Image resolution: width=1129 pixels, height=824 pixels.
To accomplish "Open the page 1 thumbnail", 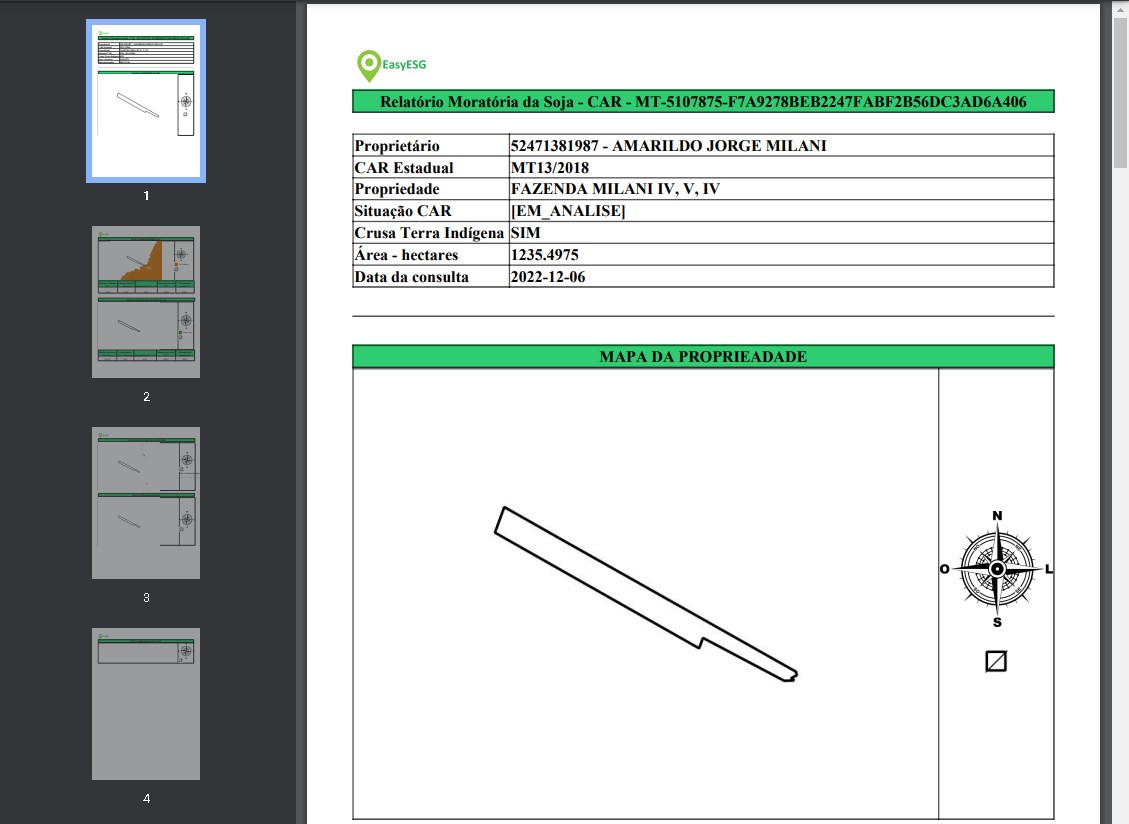I will point(146,100).
